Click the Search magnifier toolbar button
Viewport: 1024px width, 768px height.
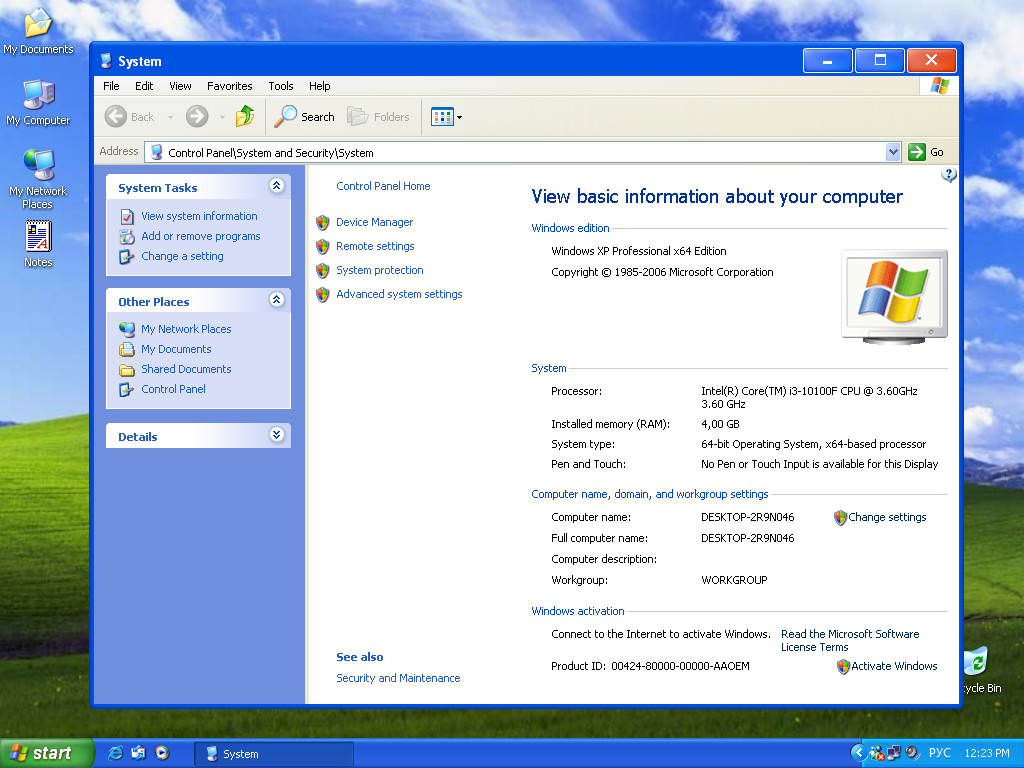304,117
